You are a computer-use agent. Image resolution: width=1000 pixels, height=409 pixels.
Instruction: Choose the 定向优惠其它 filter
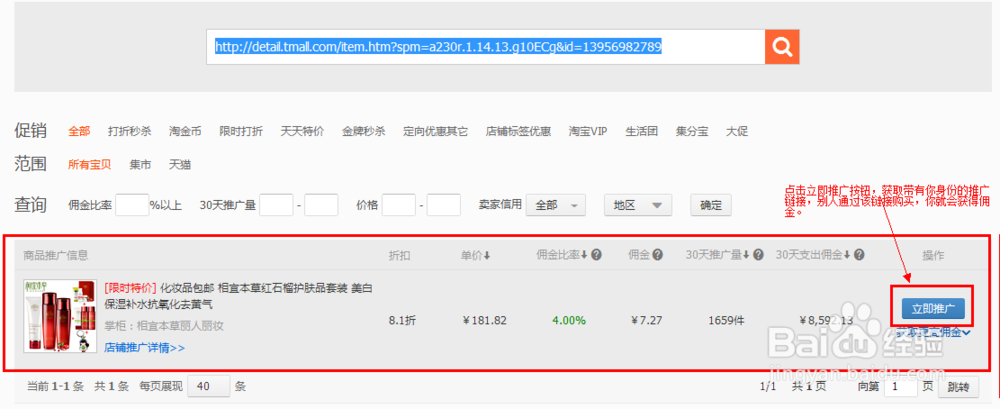tap(436, 131)
